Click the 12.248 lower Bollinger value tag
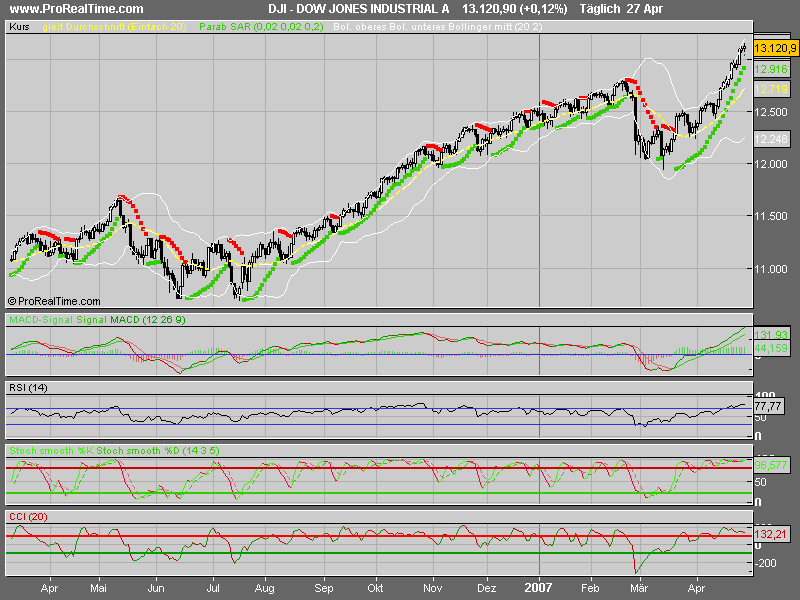This screenshot has width=800, height=600. coord(771,139)
